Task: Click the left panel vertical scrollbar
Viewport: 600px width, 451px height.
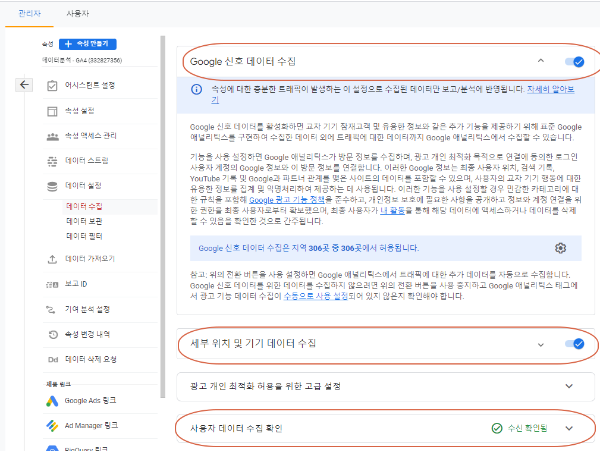Action: pos(163,217)
